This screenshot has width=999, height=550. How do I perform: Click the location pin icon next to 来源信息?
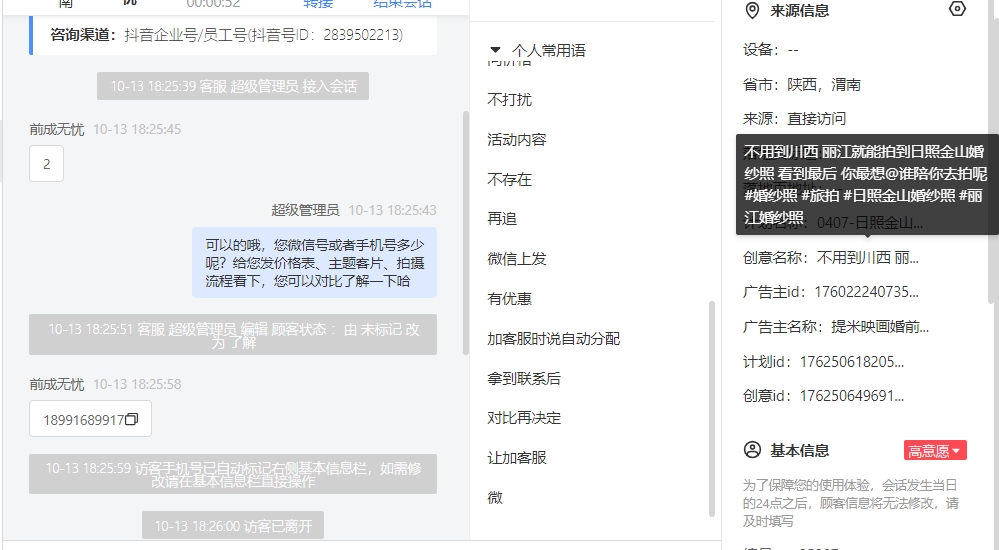[x=752, y=10]
